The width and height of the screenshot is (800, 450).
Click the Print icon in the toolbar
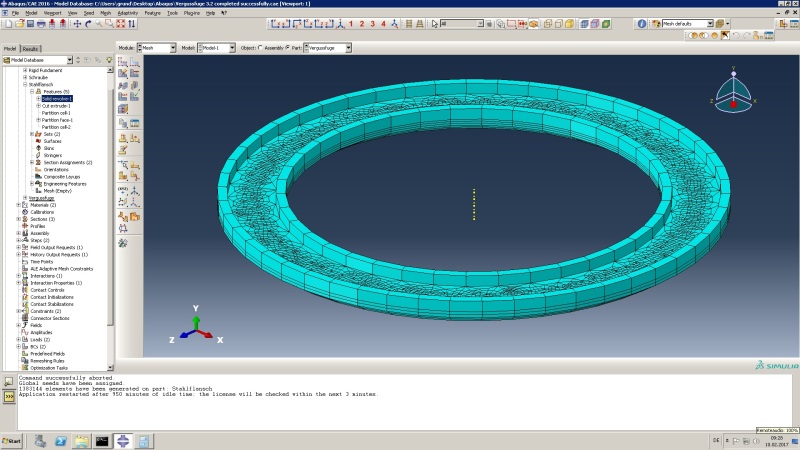click(x=41, y=24)
